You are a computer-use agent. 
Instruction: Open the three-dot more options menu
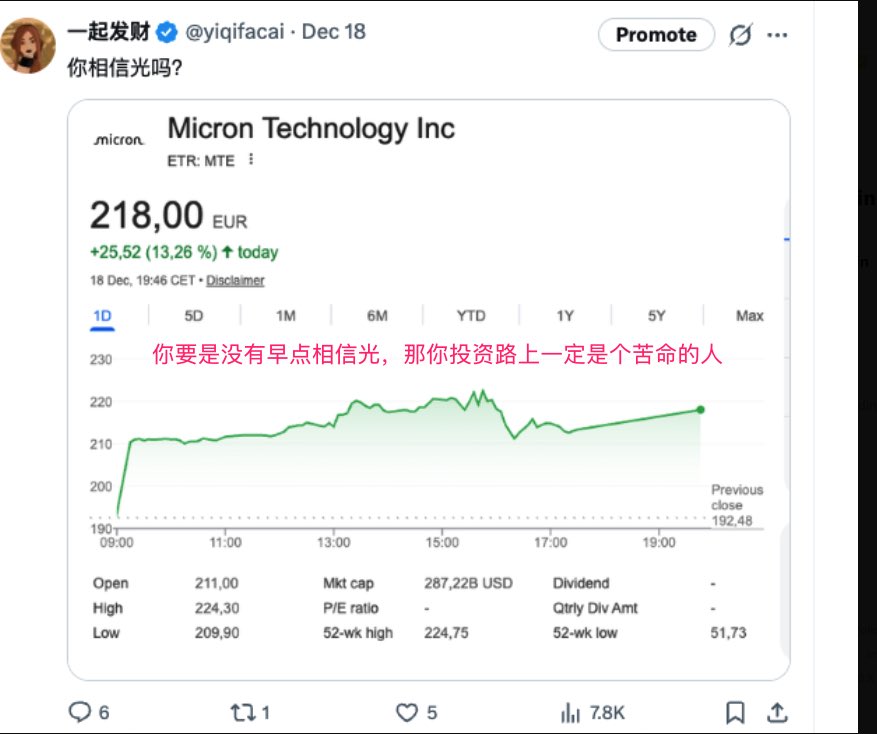[777, 35]
